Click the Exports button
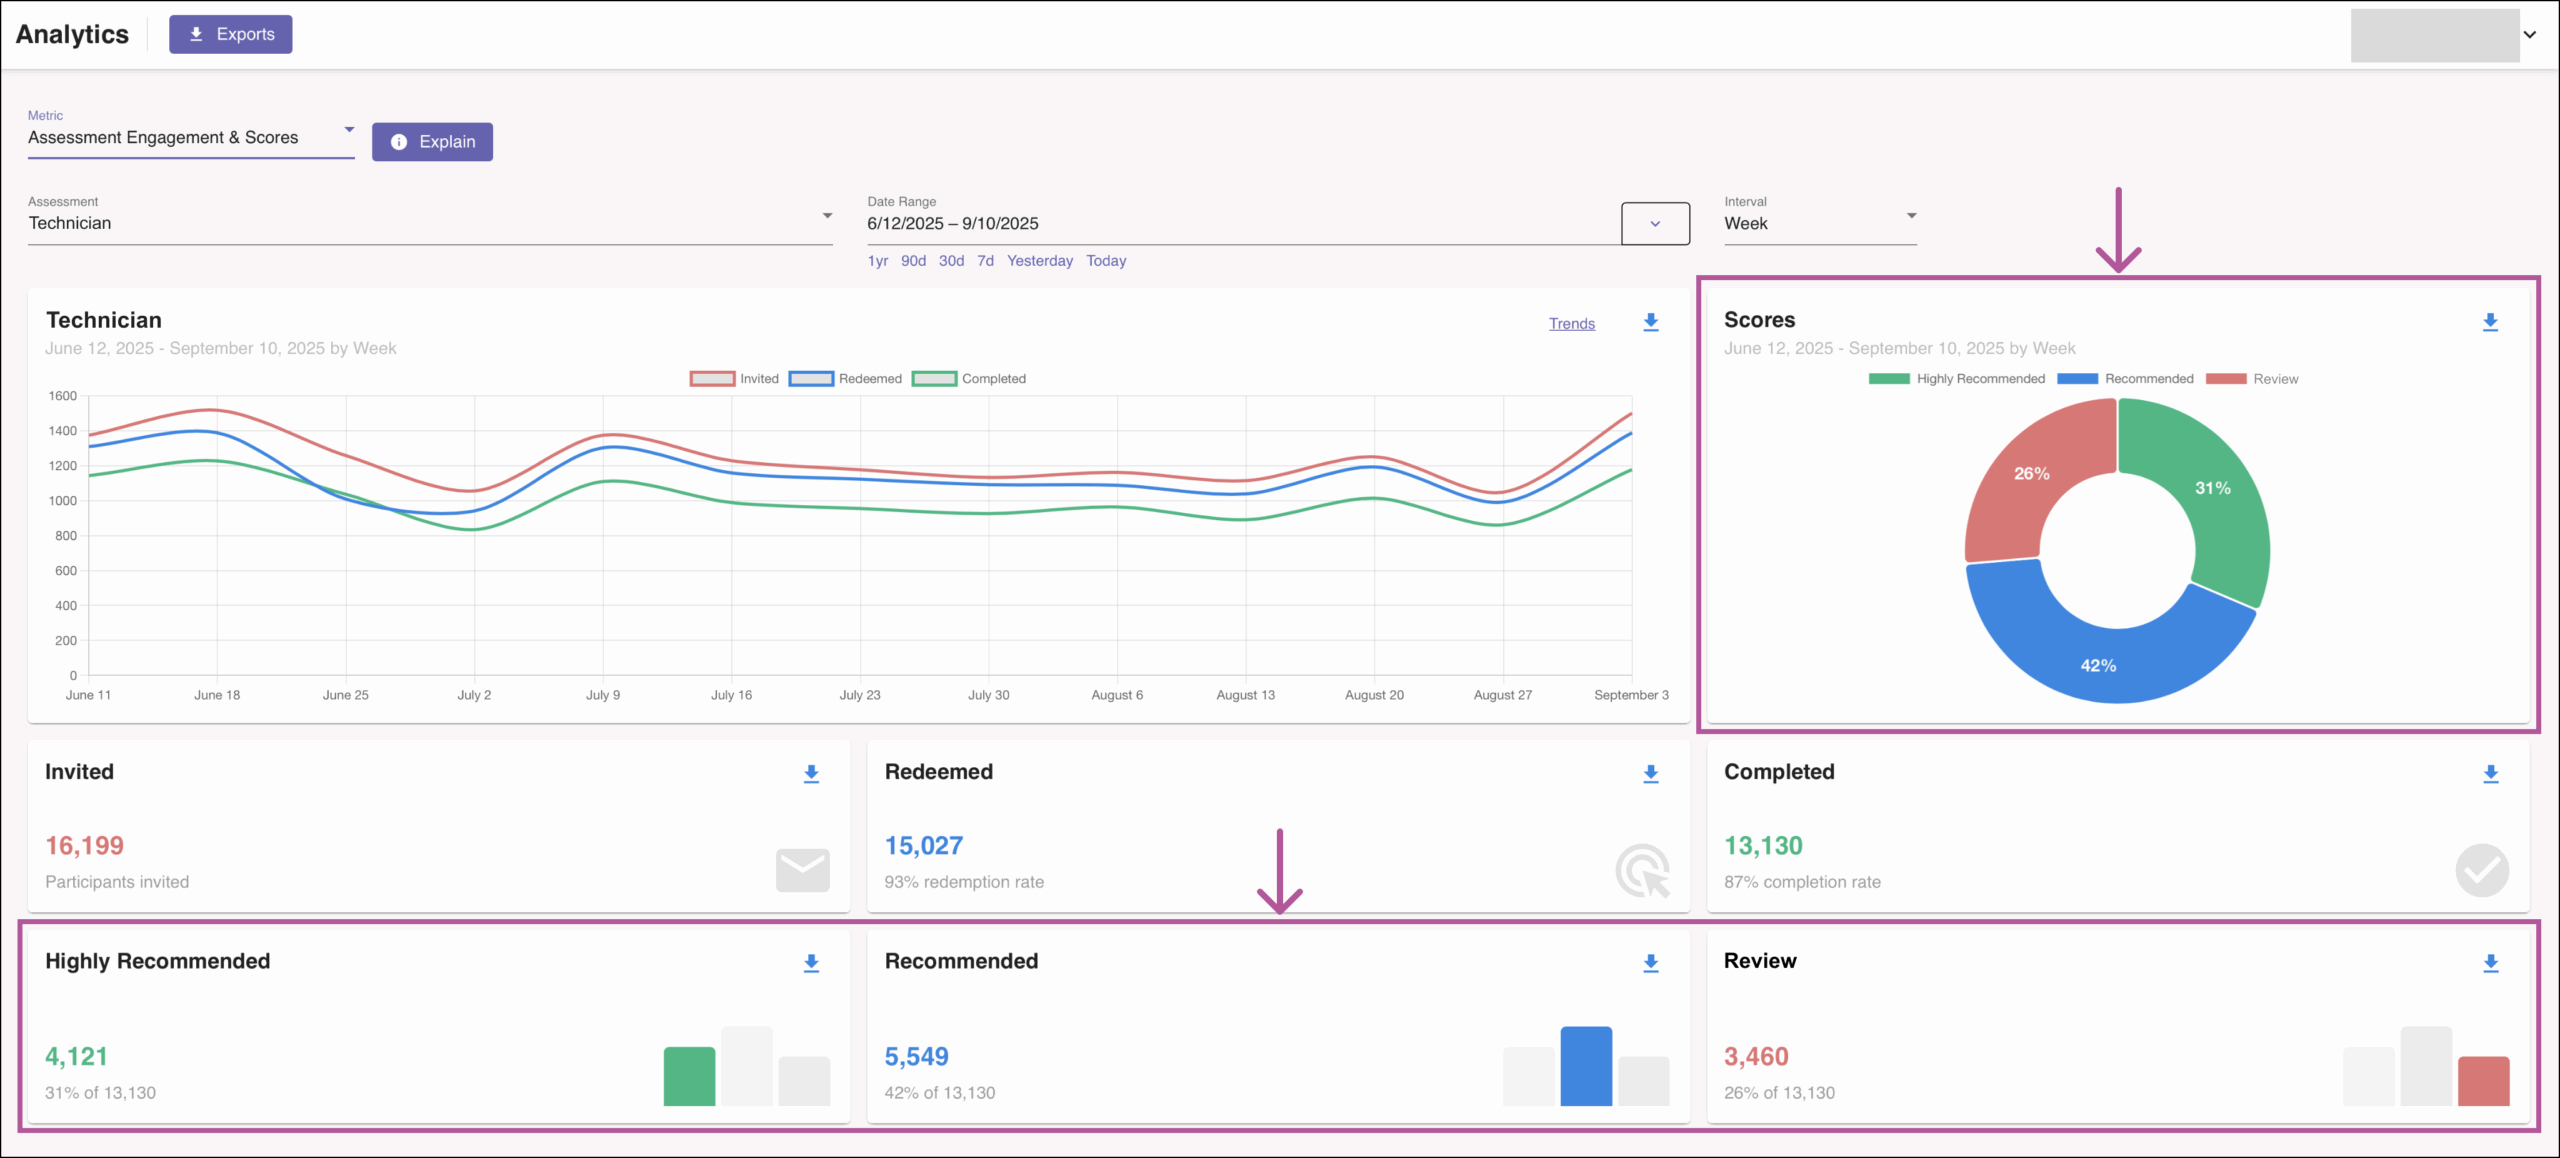This screenshot has height=1158, width=2560. (231, 34)
